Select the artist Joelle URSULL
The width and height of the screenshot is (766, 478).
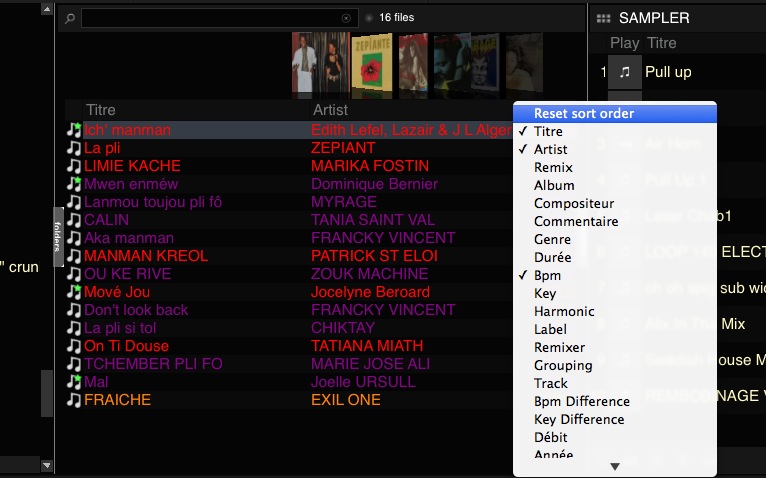tap(363, 382)
